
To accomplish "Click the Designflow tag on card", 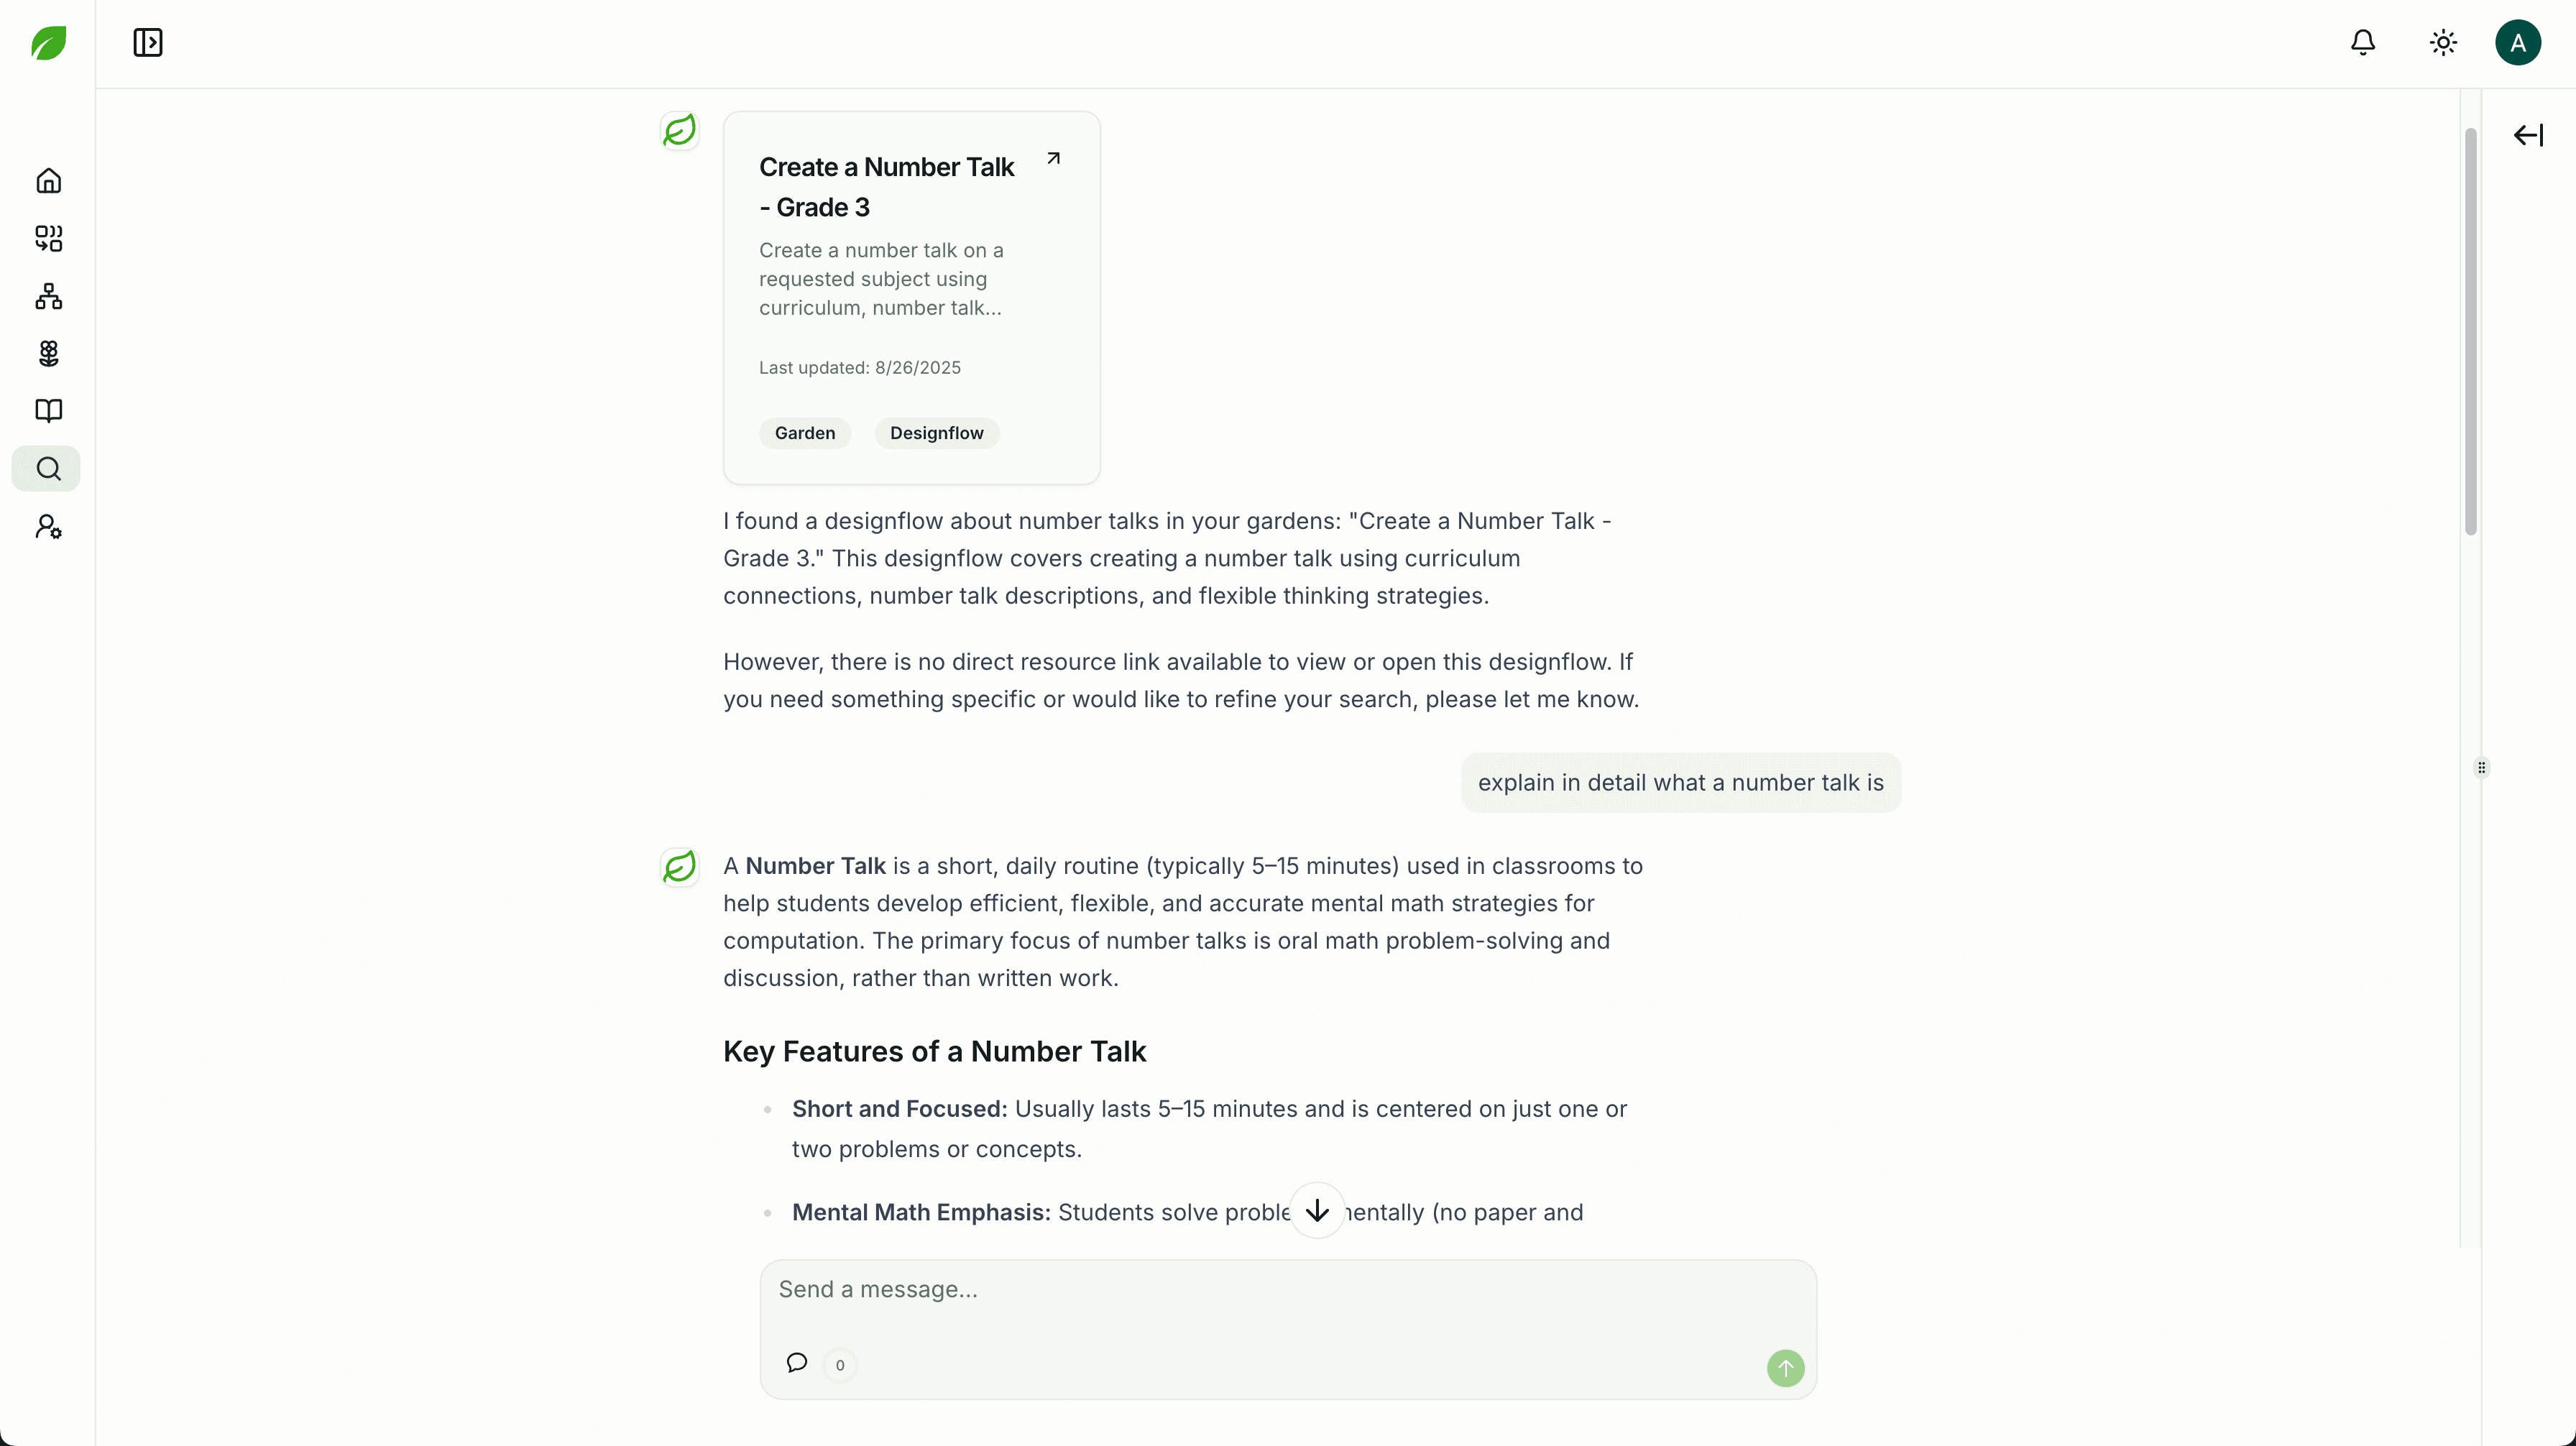I will coord(936,433).
